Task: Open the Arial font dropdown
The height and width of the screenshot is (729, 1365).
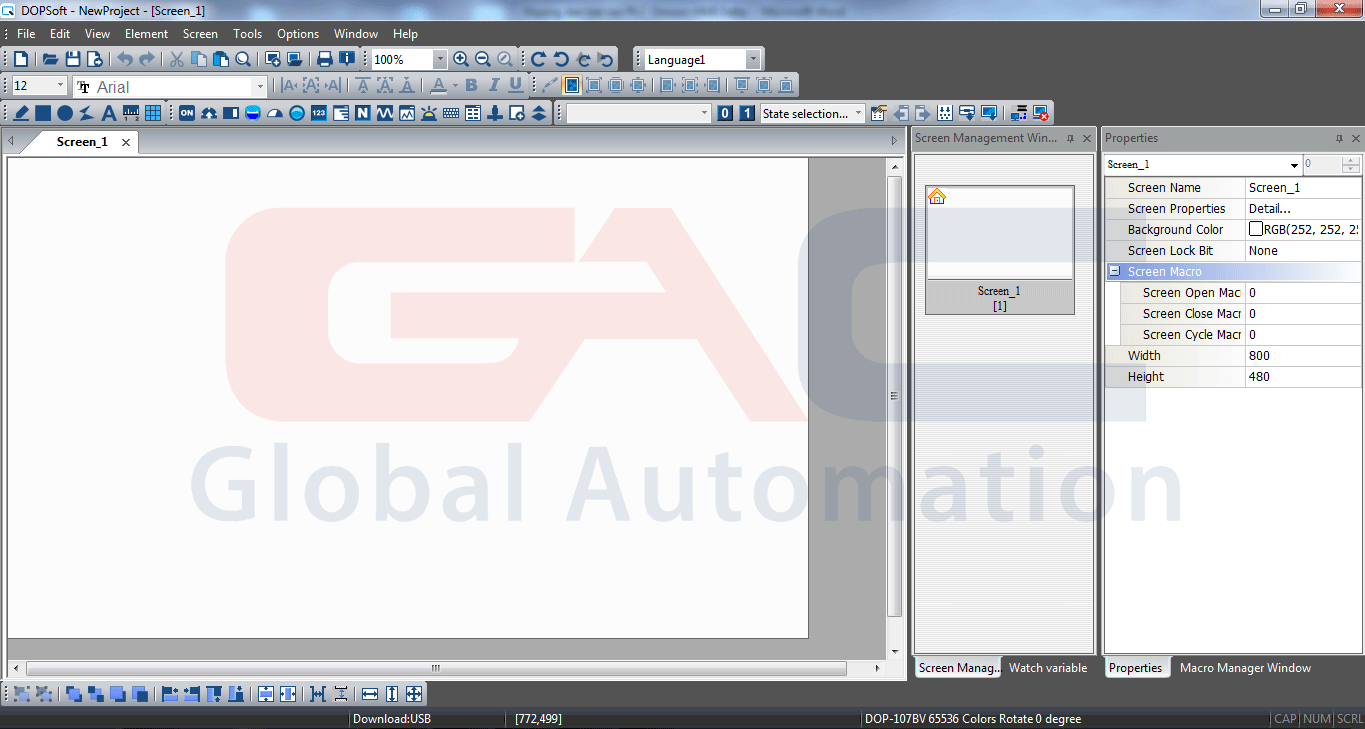Action: point(260,86)
